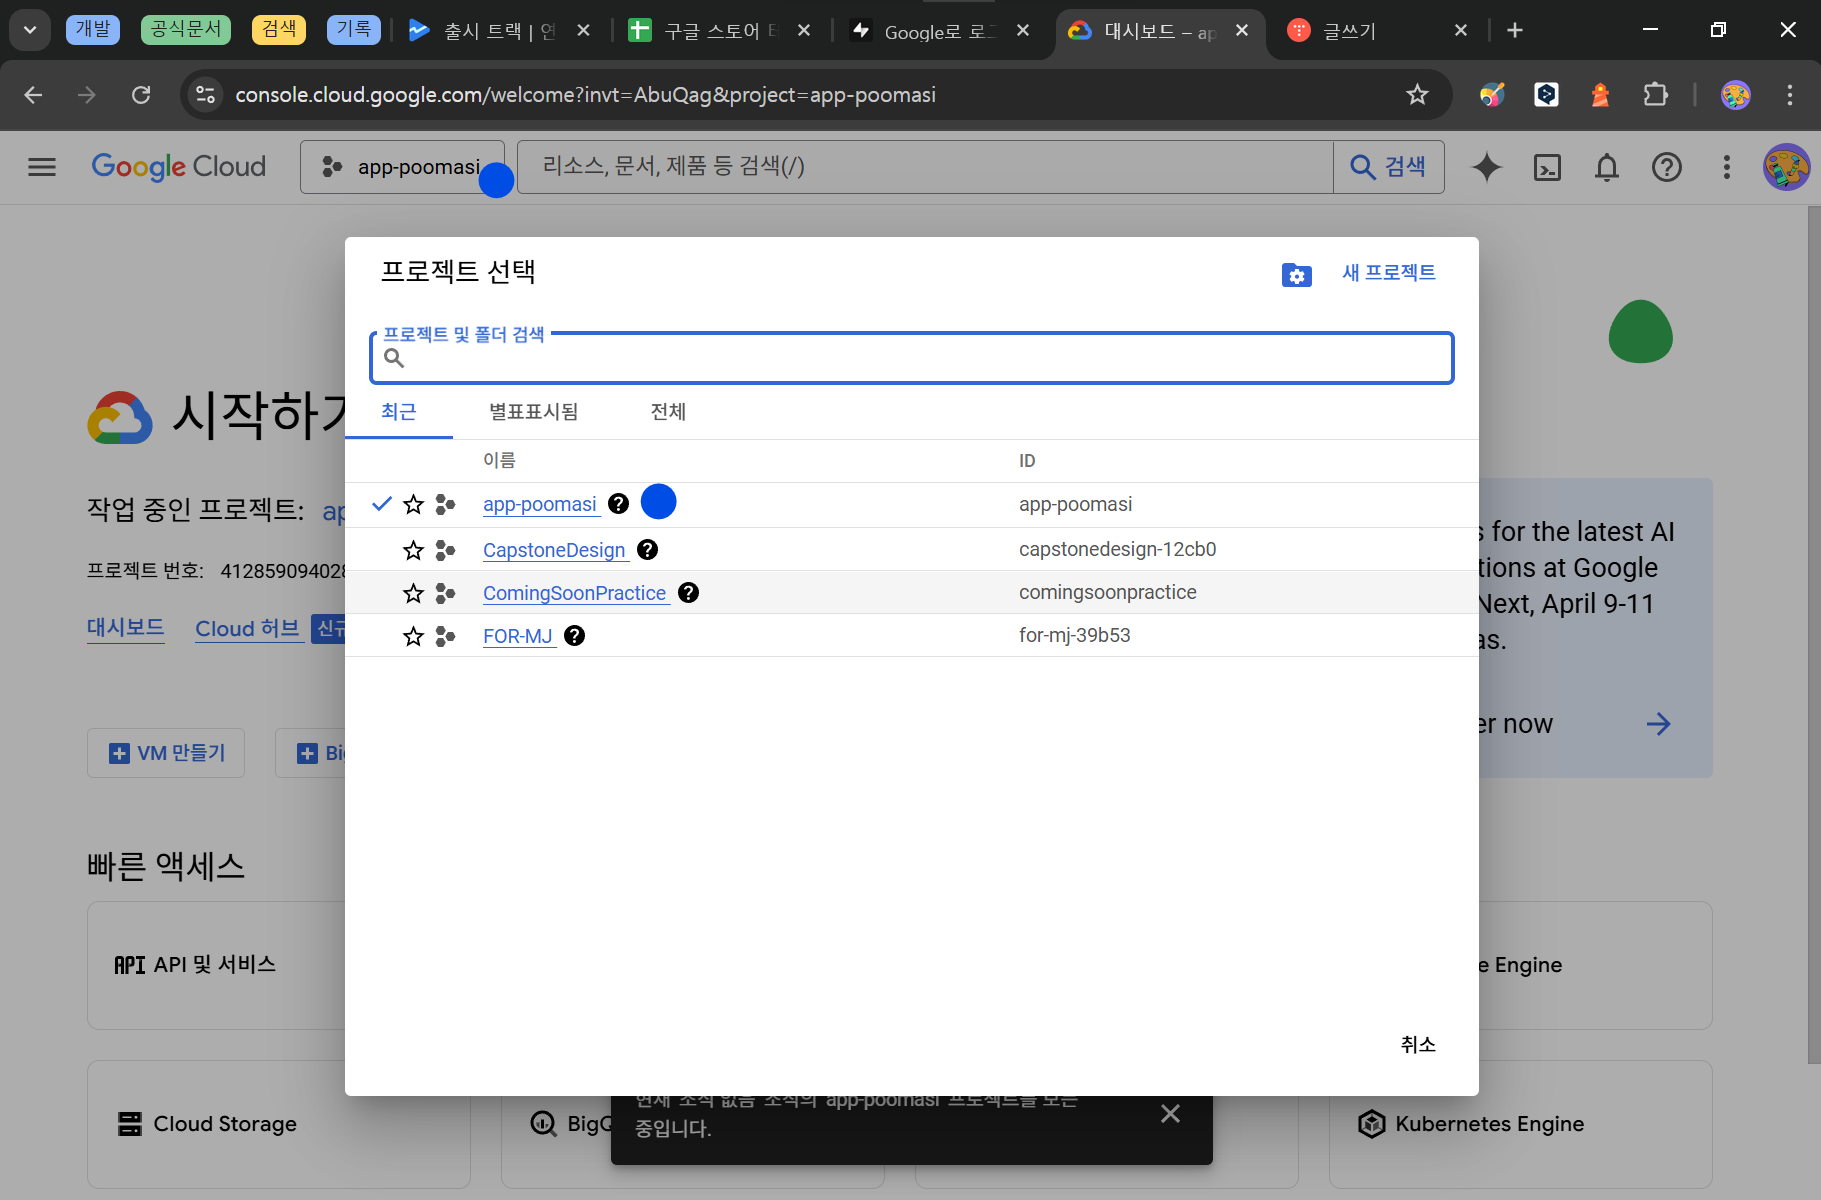Select the app-poomasi project link
The height and width of the screenshot is (1200, 1821).
tap(540, 505)
